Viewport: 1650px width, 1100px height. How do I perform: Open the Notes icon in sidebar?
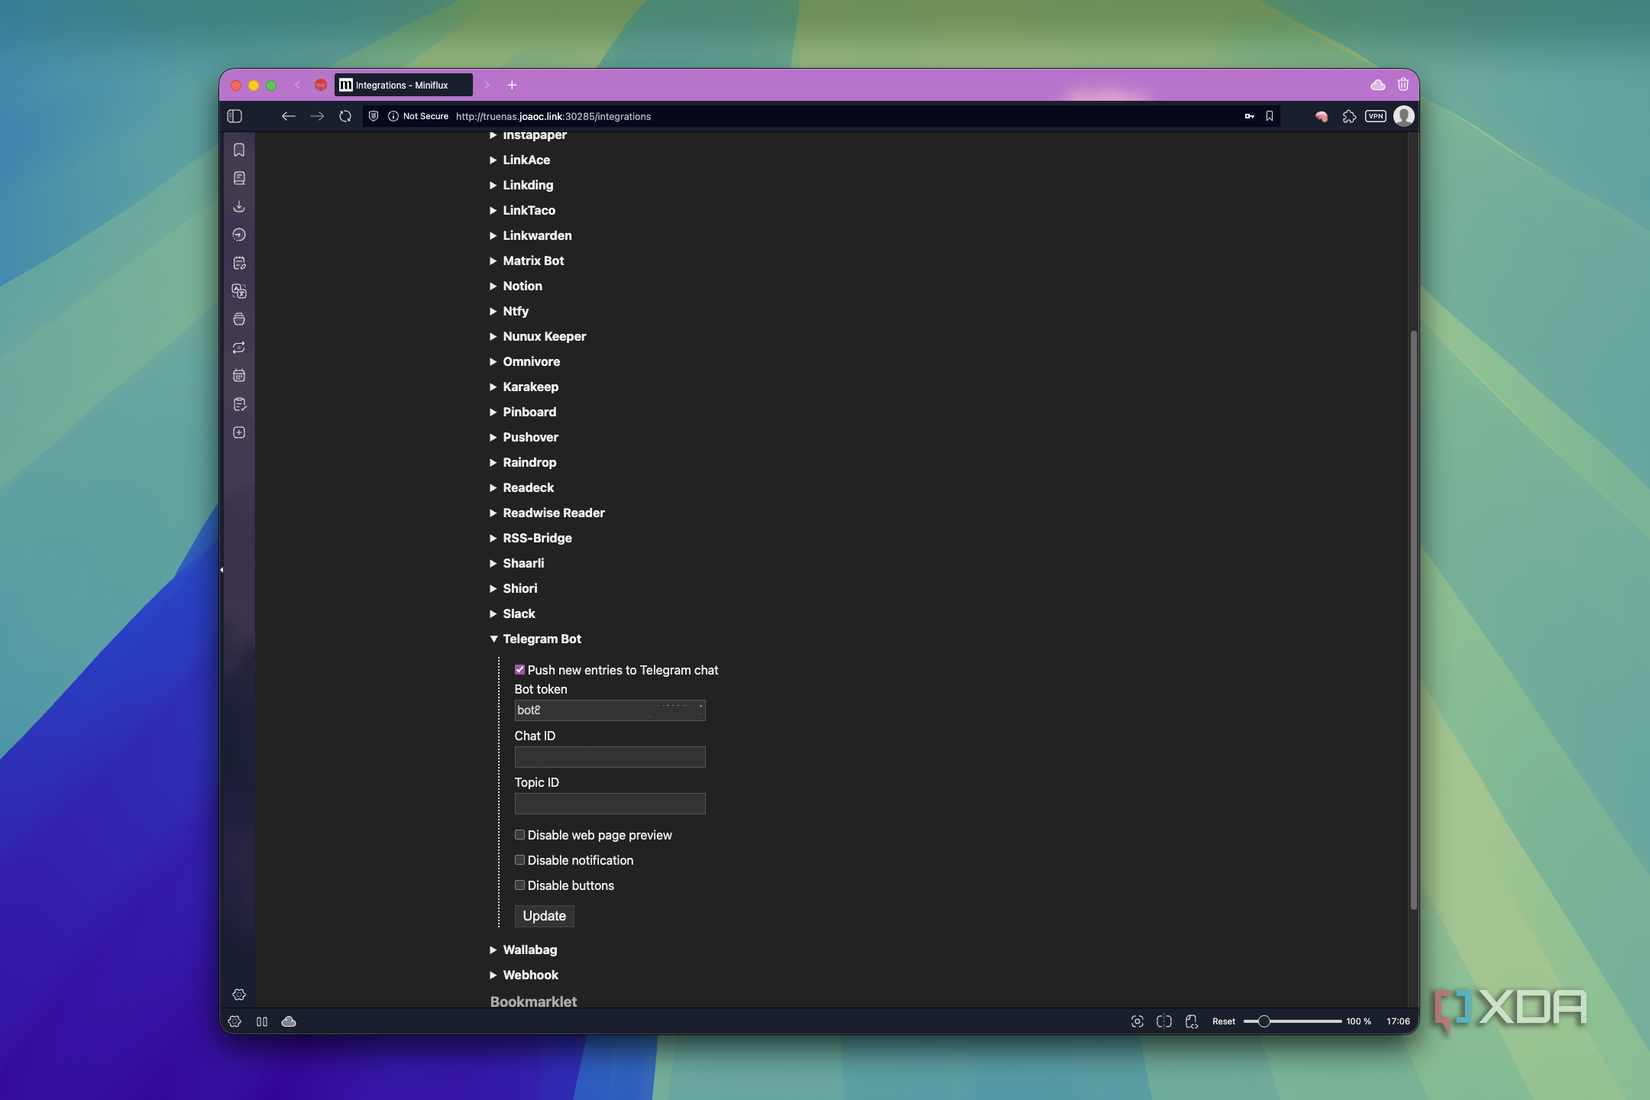pyautogui.click(x=239, y=262)
